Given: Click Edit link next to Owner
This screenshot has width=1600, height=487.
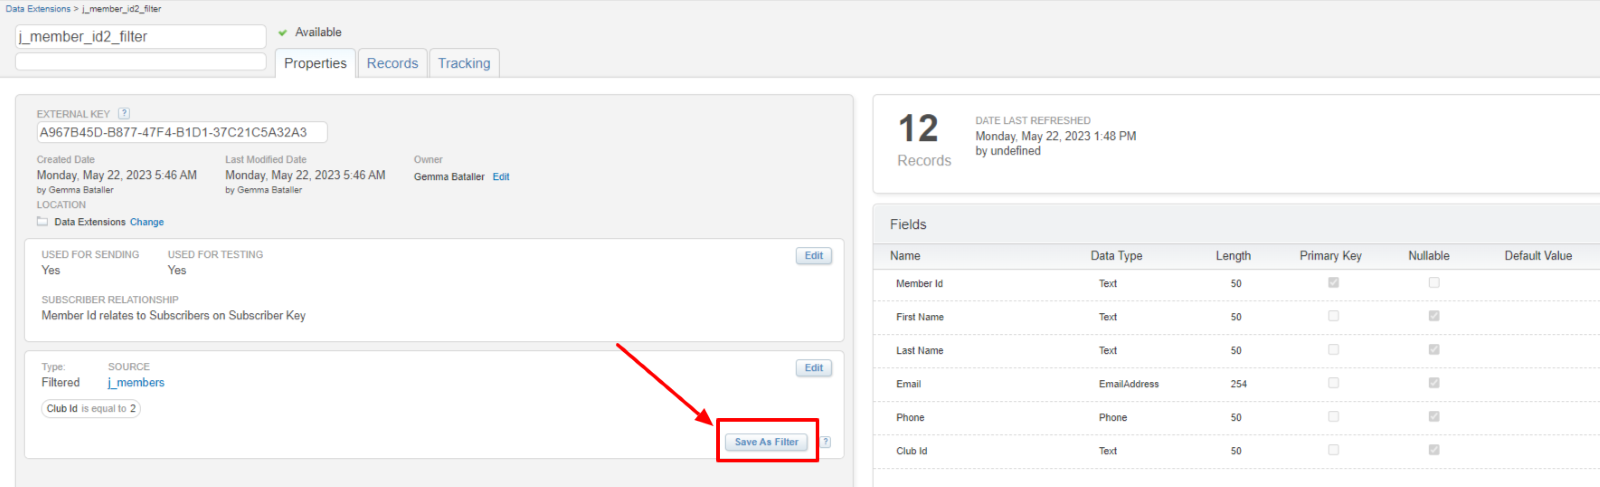Looking at the screenshot, I should point(501,177).
